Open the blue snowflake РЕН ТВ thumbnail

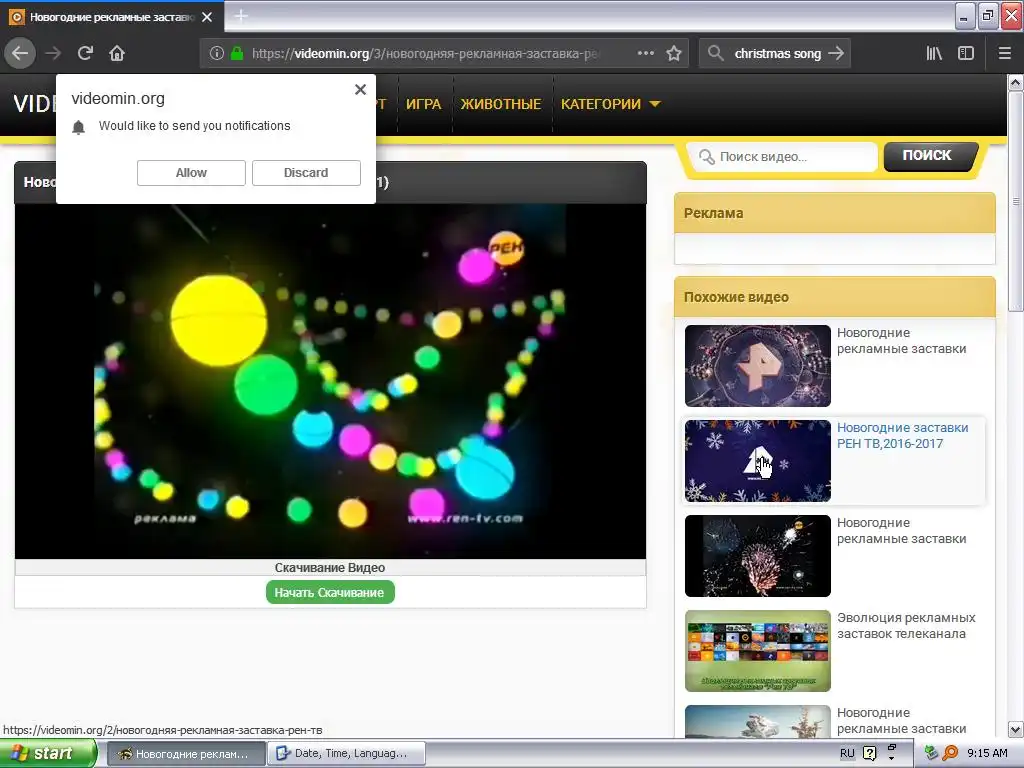(758, 460)
